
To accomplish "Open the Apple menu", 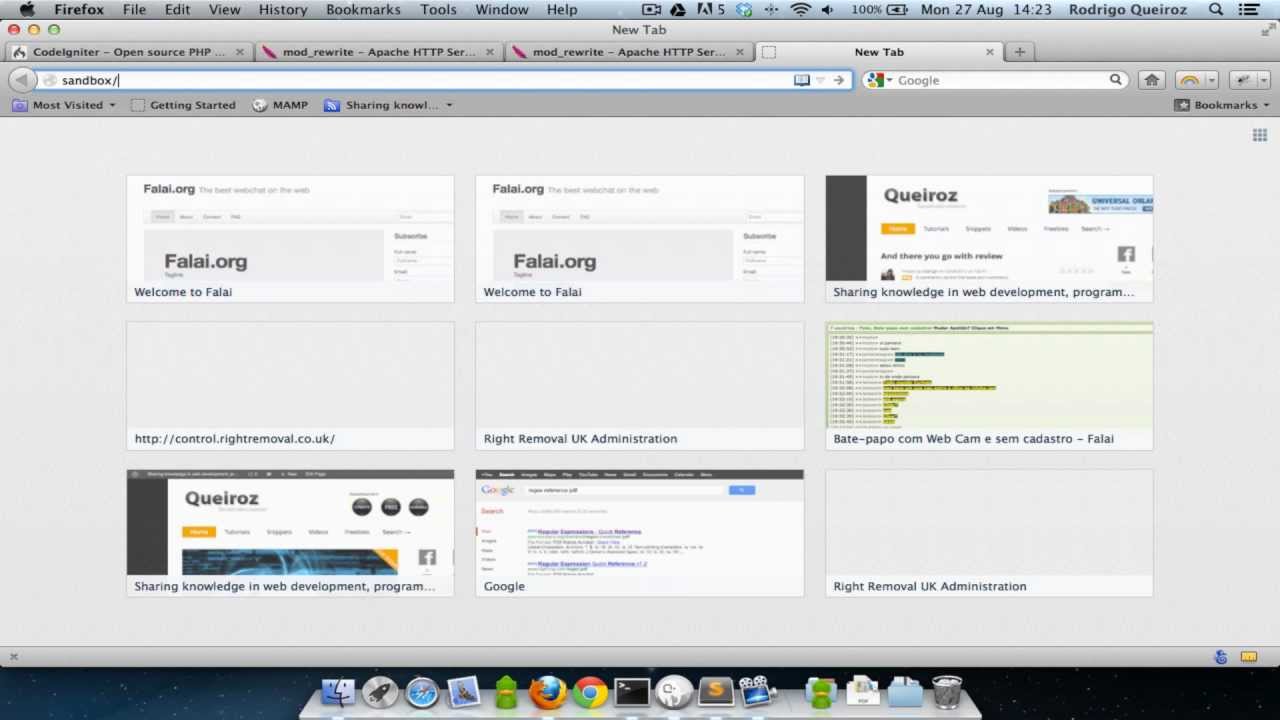I will [27, 9].
